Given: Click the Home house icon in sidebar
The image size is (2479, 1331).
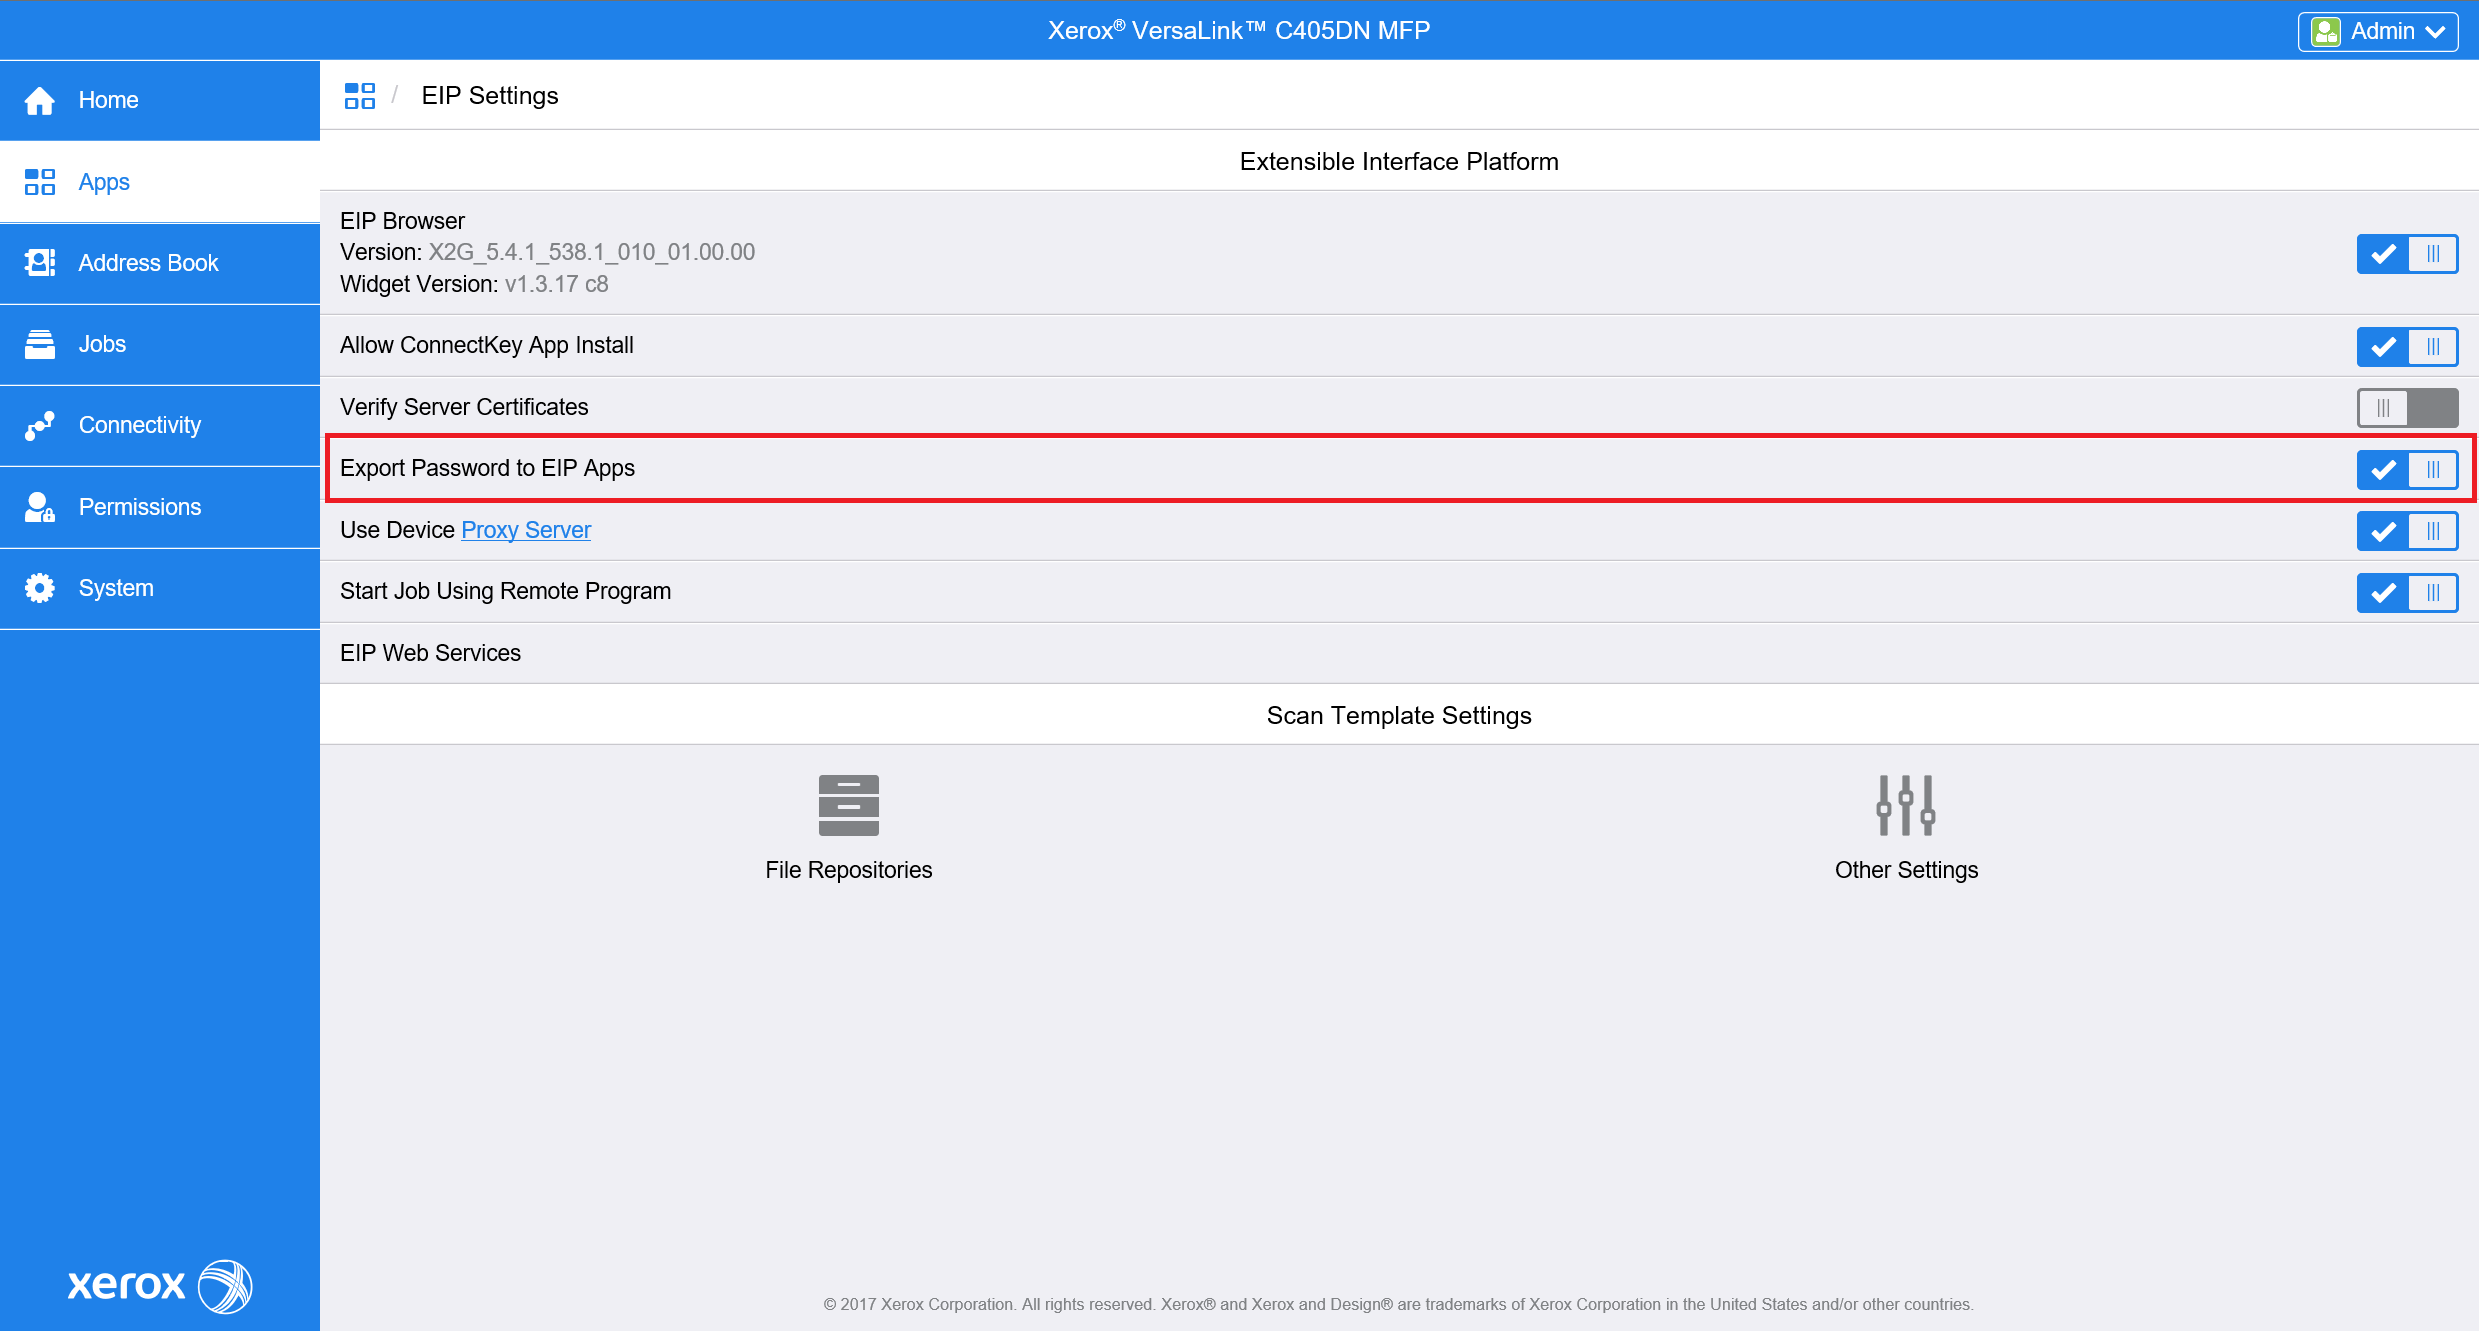Looking at the screenshot, I should coord(40,100).
